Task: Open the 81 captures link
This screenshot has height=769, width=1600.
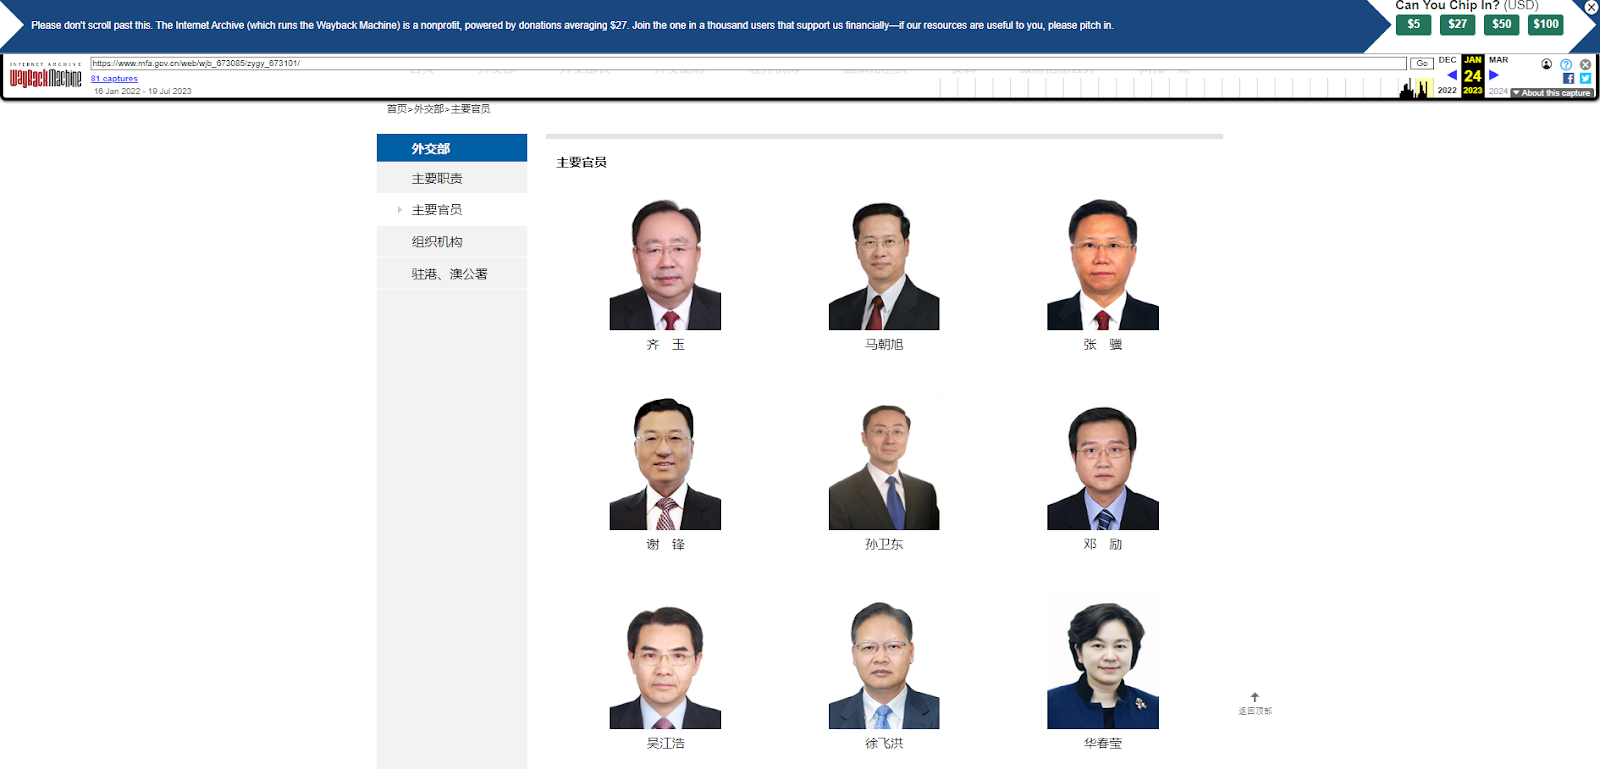Action: click(114, 78)
